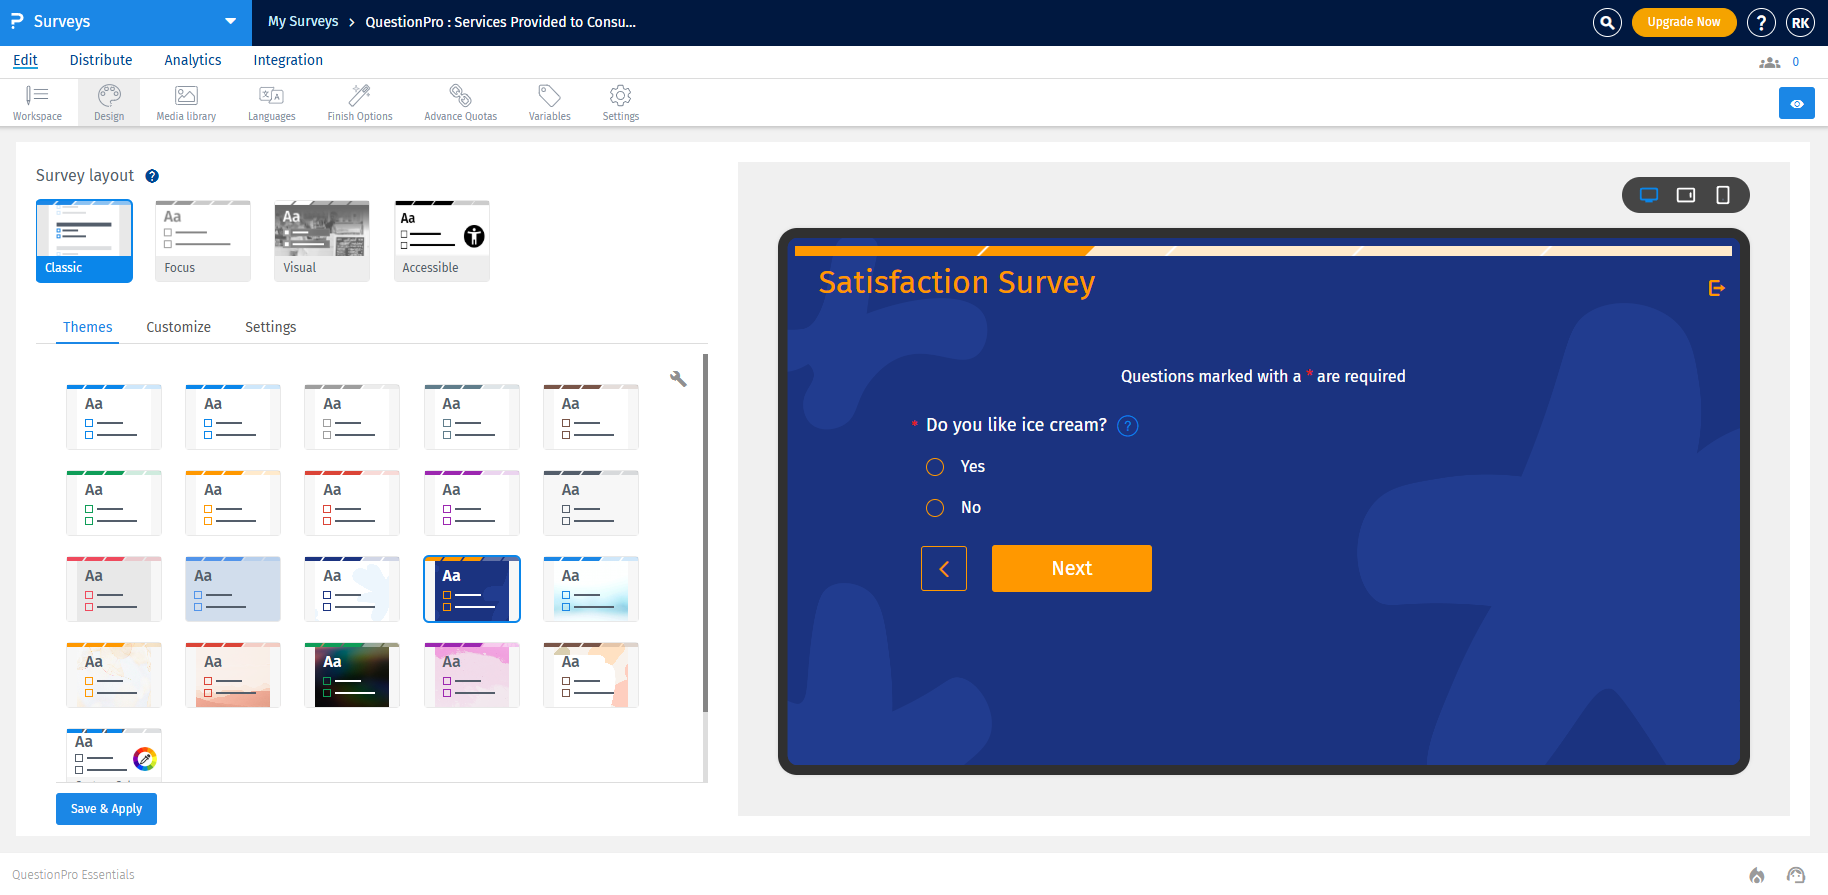Switch to the Customize tab
Image resolution: width=1828 pixels, height=895 pixels.
click(178, 327)
